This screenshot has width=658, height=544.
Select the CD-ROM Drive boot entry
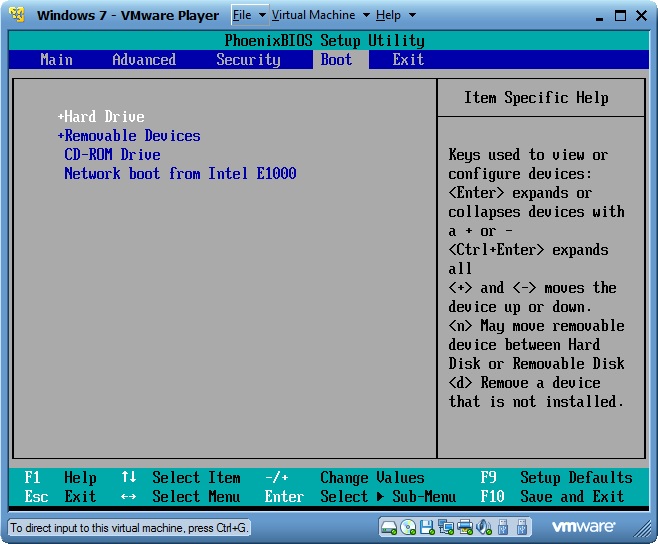point(112,154)
